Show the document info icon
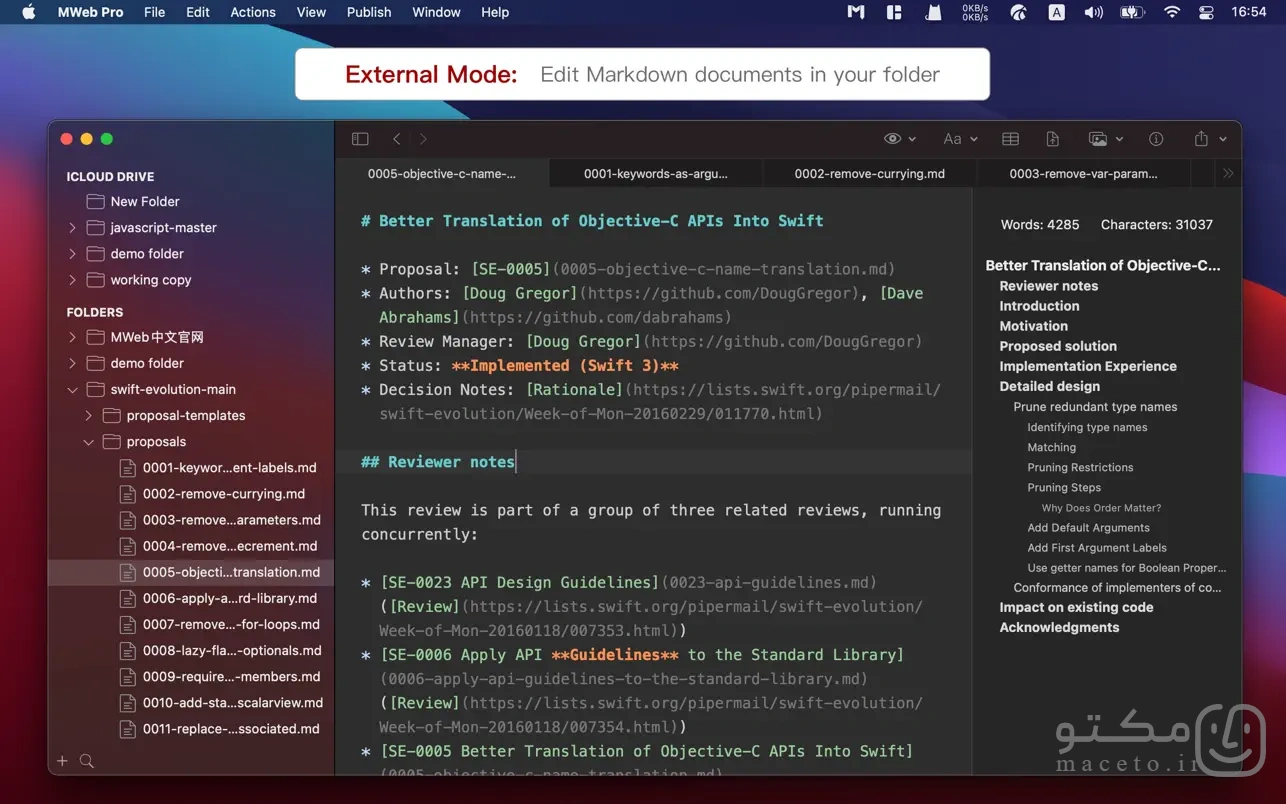 pyautogui.click(x=1156, y=139)
